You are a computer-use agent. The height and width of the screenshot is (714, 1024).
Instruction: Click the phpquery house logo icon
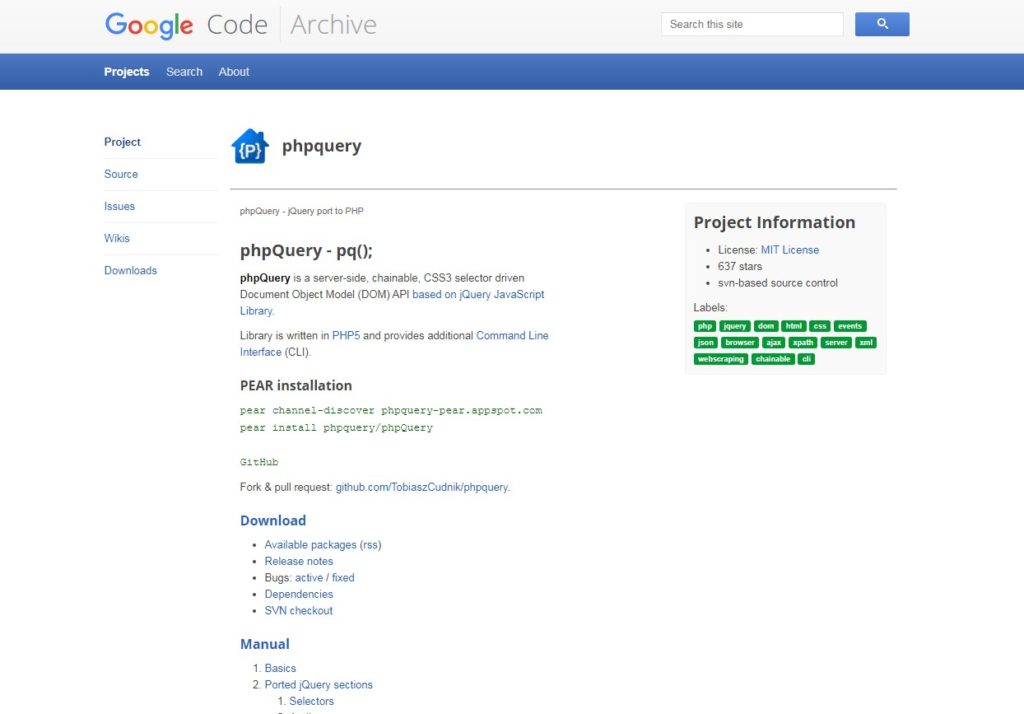250,147
